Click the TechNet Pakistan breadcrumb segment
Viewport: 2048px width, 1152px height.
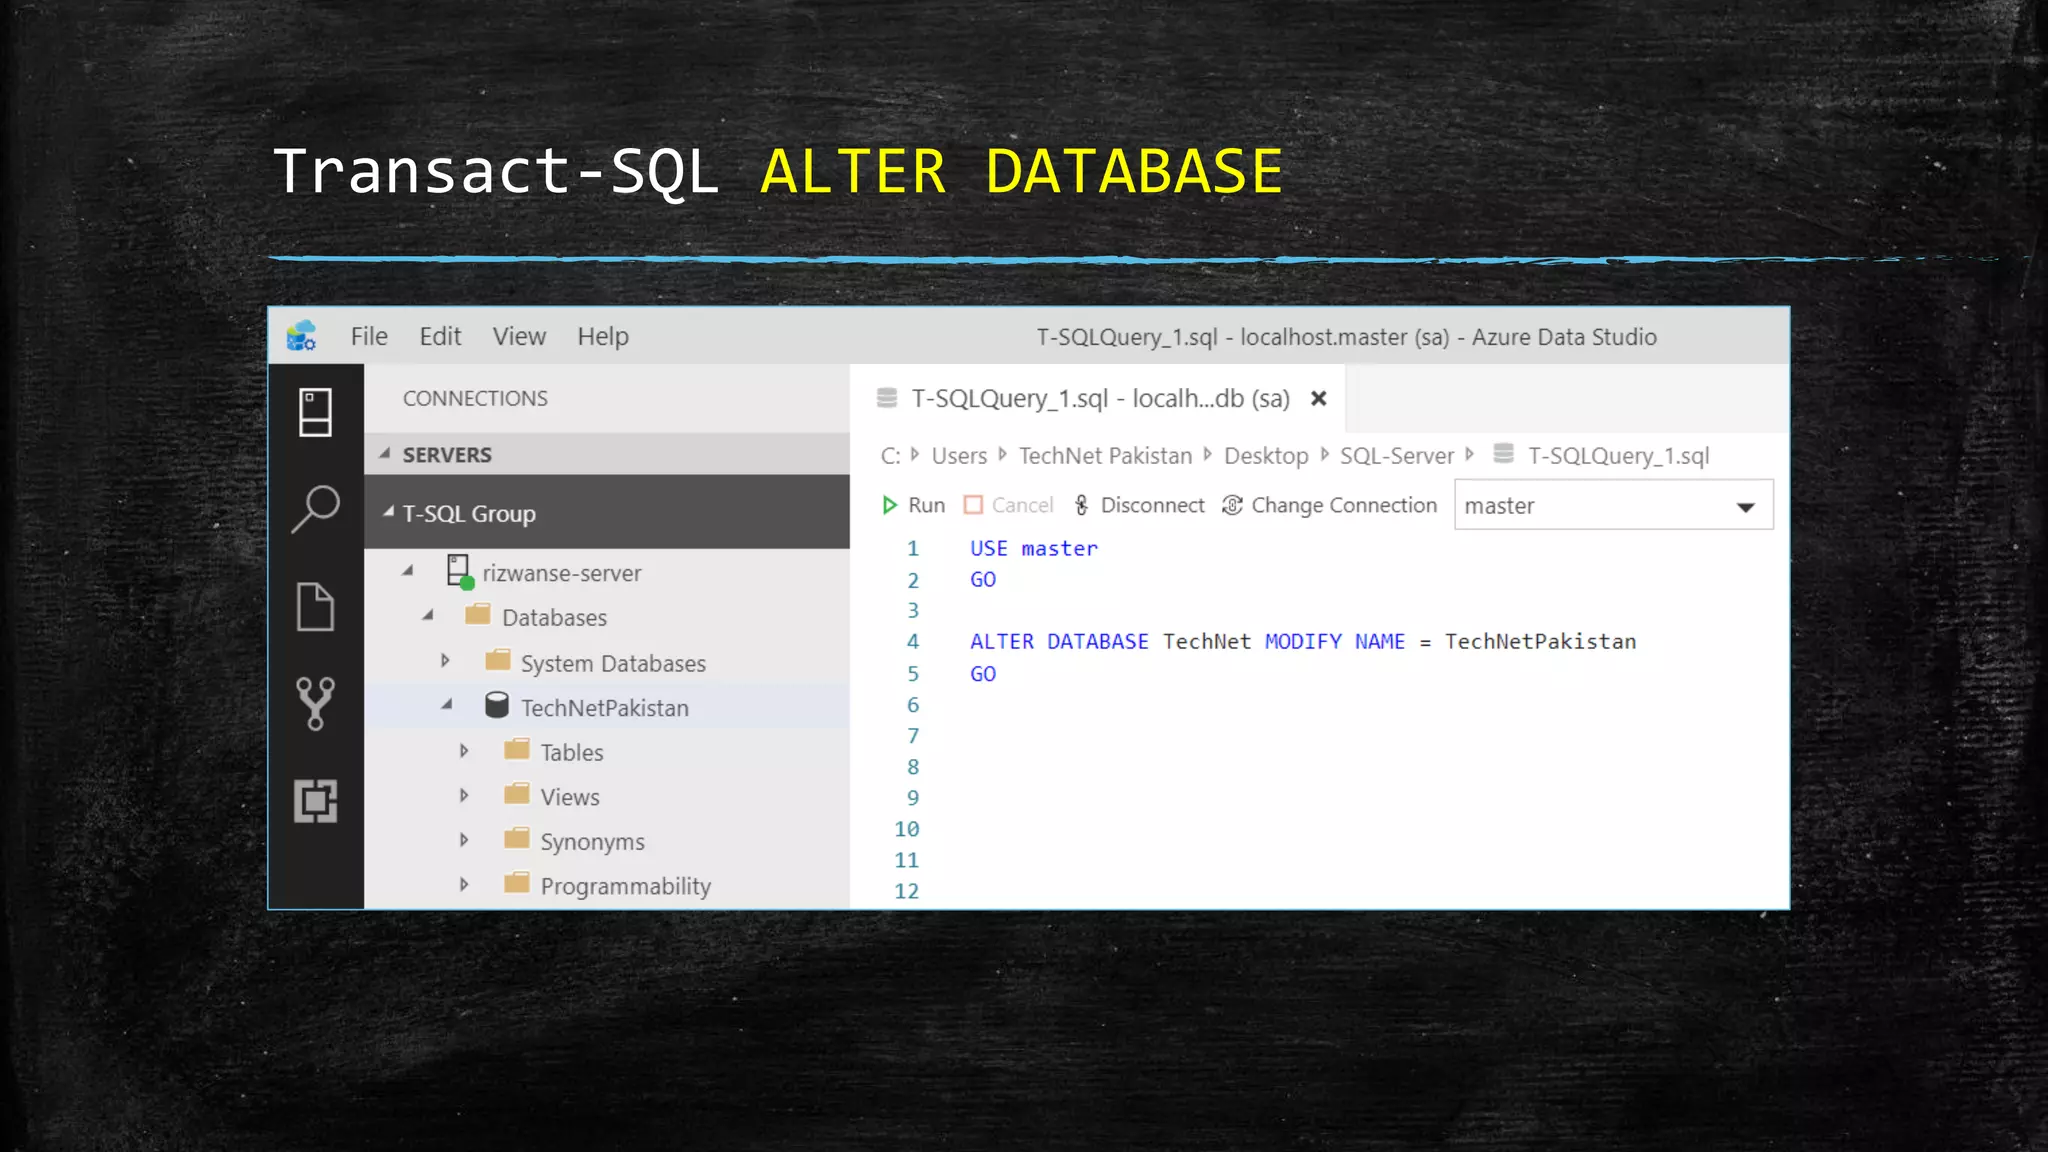pos(1105,456)
